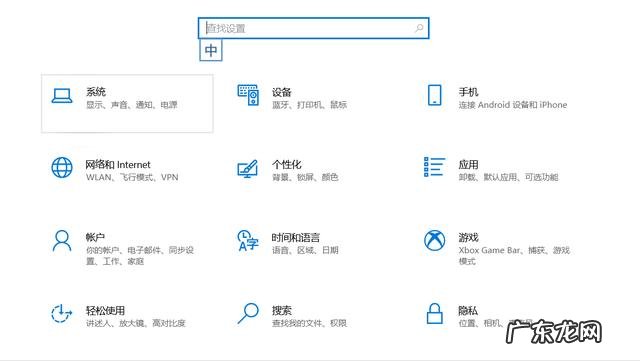Click 语音、区域、日期 description
Image resolution: width=640 pixels, height=361 pixels.
(x=305, y=250)
